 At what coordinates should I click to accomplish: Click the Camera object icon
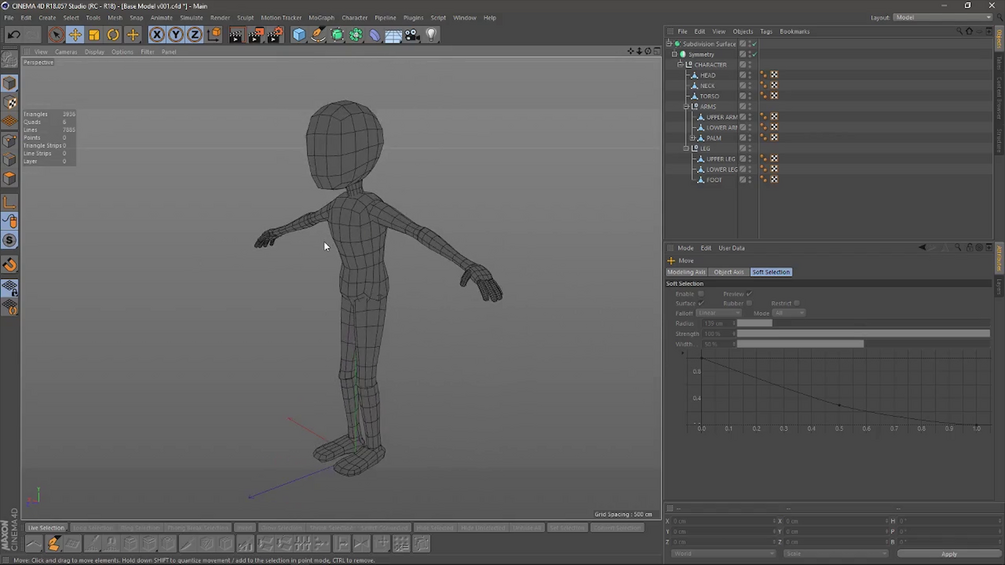[412, 35]
